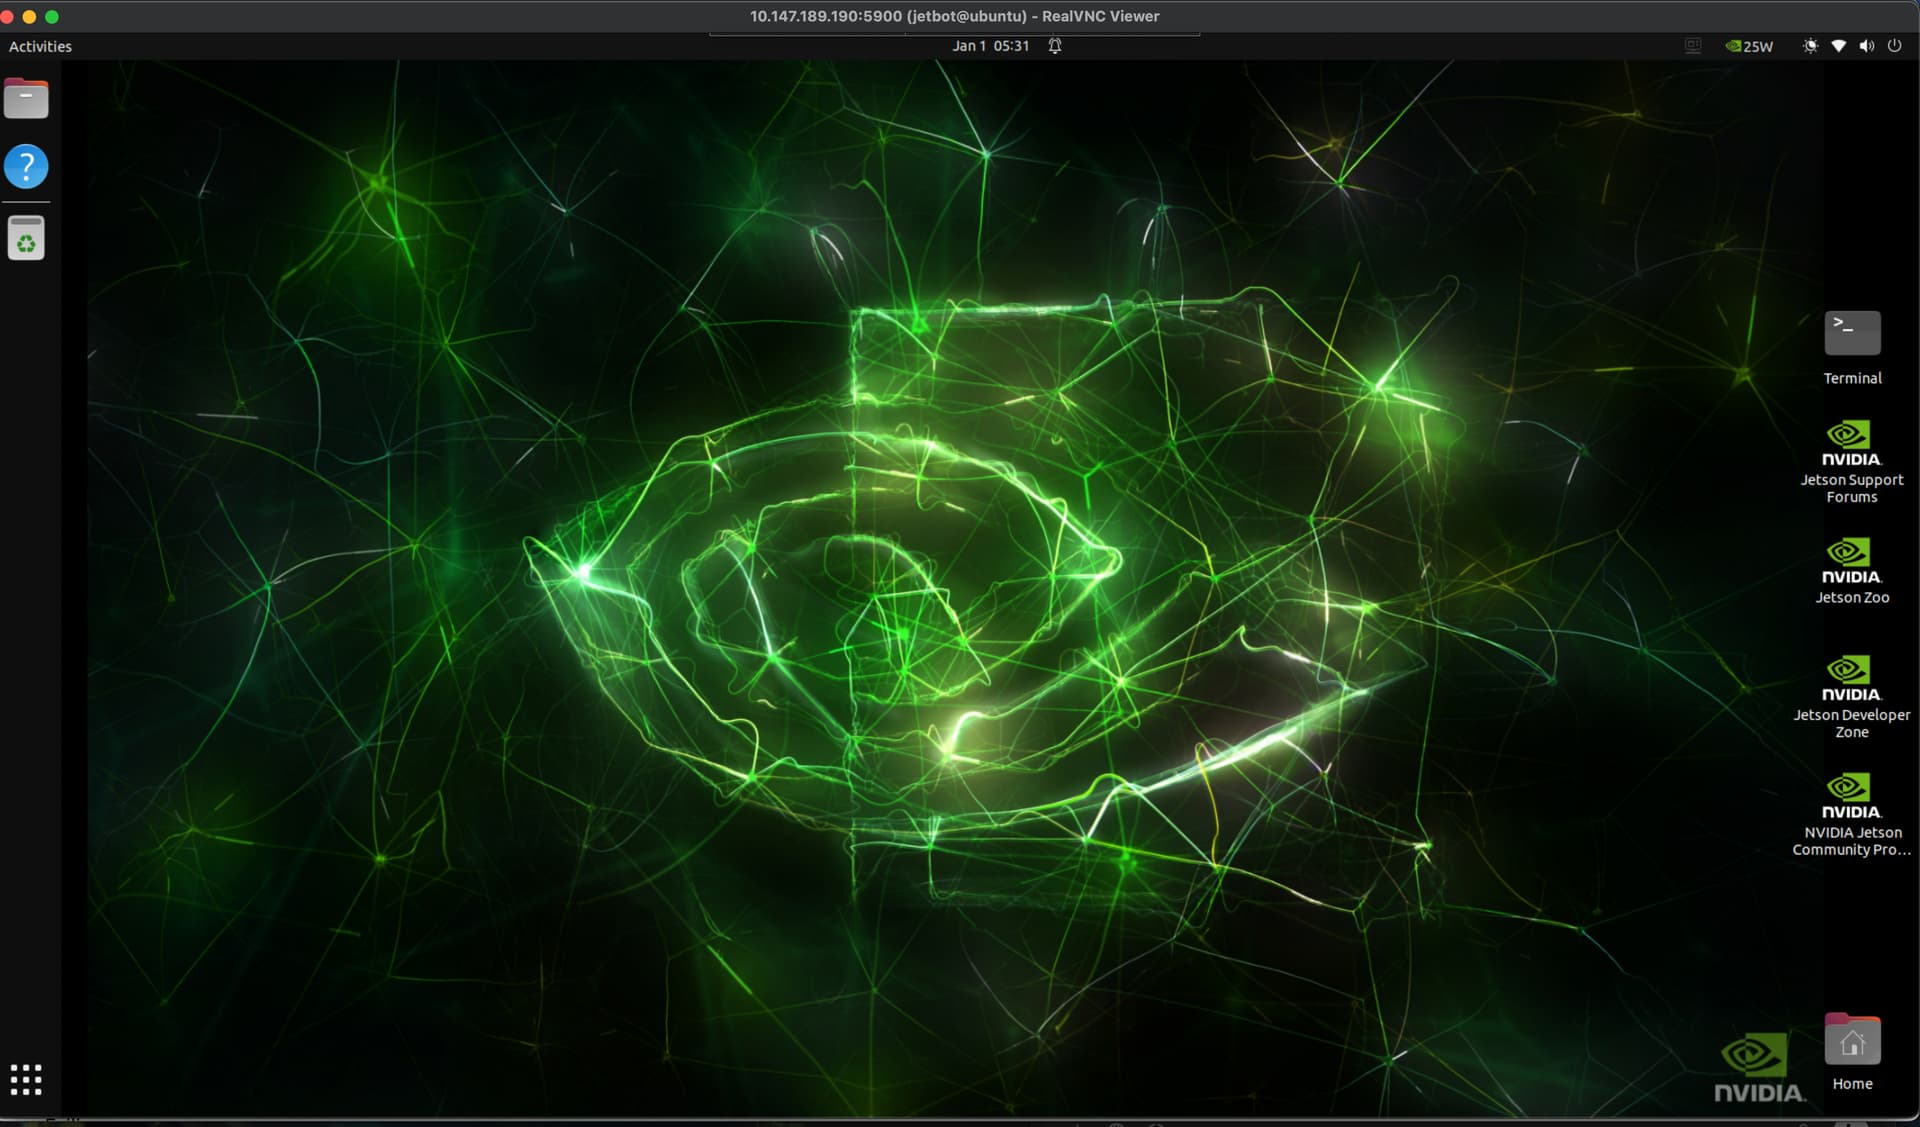Open the Terminal desktop shortcut
1920x1127 pixels.
(x=1852, y=348)
